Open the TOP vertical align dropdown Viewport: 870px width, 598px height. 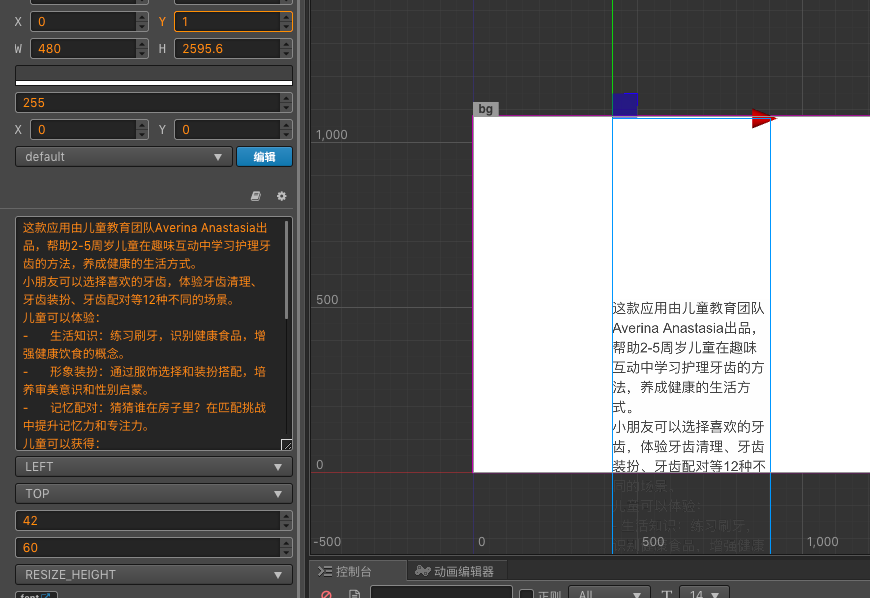coord(154,494)
